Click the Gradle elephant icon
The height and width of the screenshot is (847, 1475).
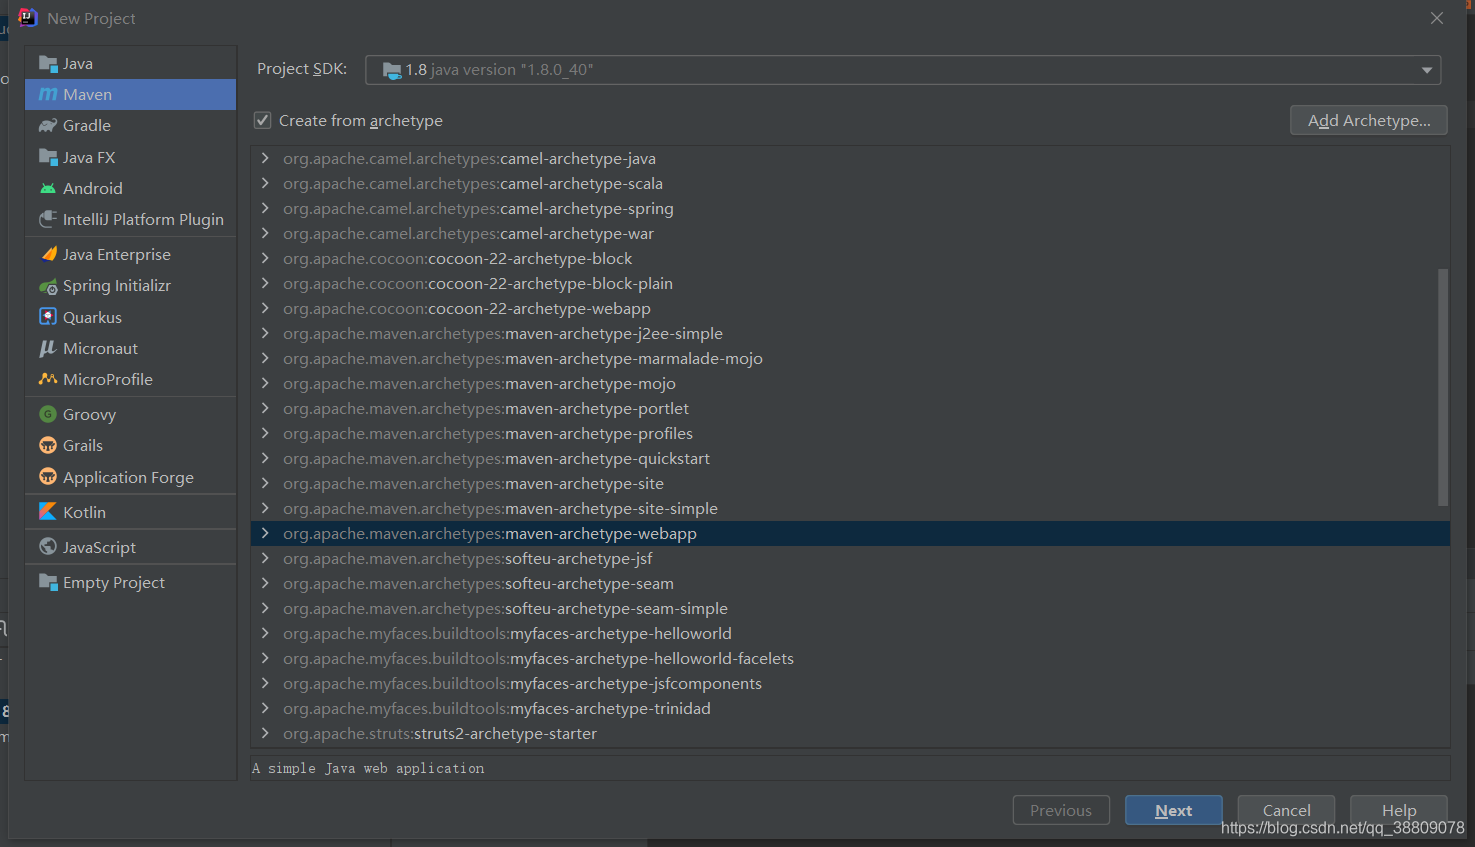[x=47, y=126]
